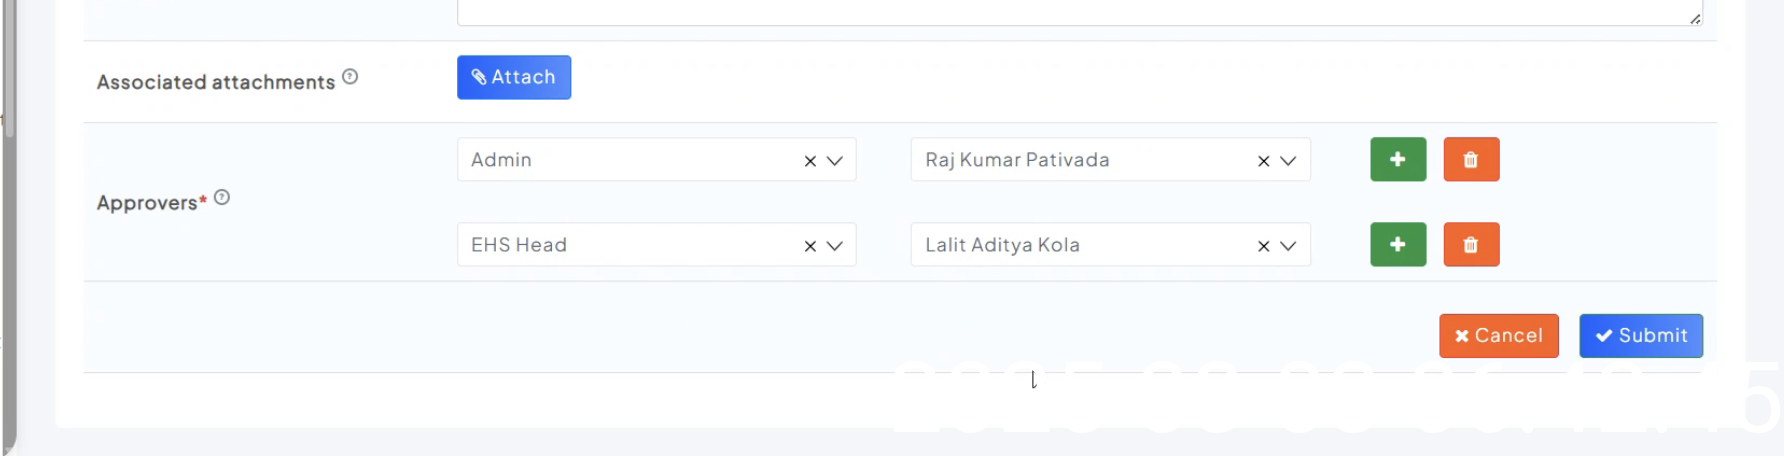Image resolution: width=1784 pixels, height=456 pixels.
Task: Delete the EHS Head approver row
Action: 1470,245
